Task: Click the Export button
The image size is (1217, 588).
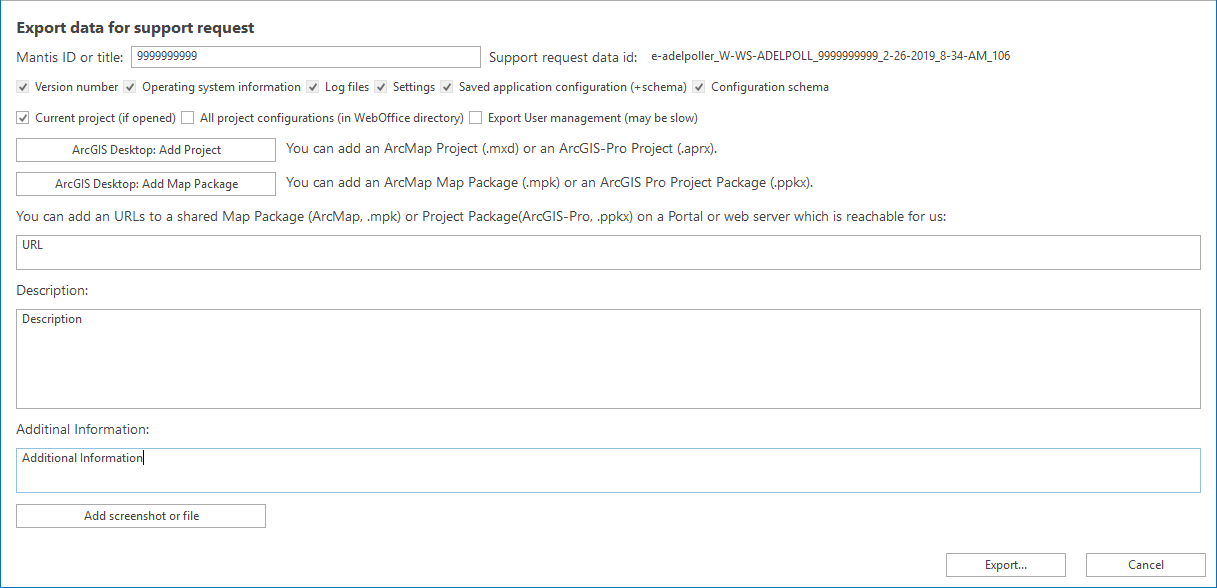Action: [1005, 564]
